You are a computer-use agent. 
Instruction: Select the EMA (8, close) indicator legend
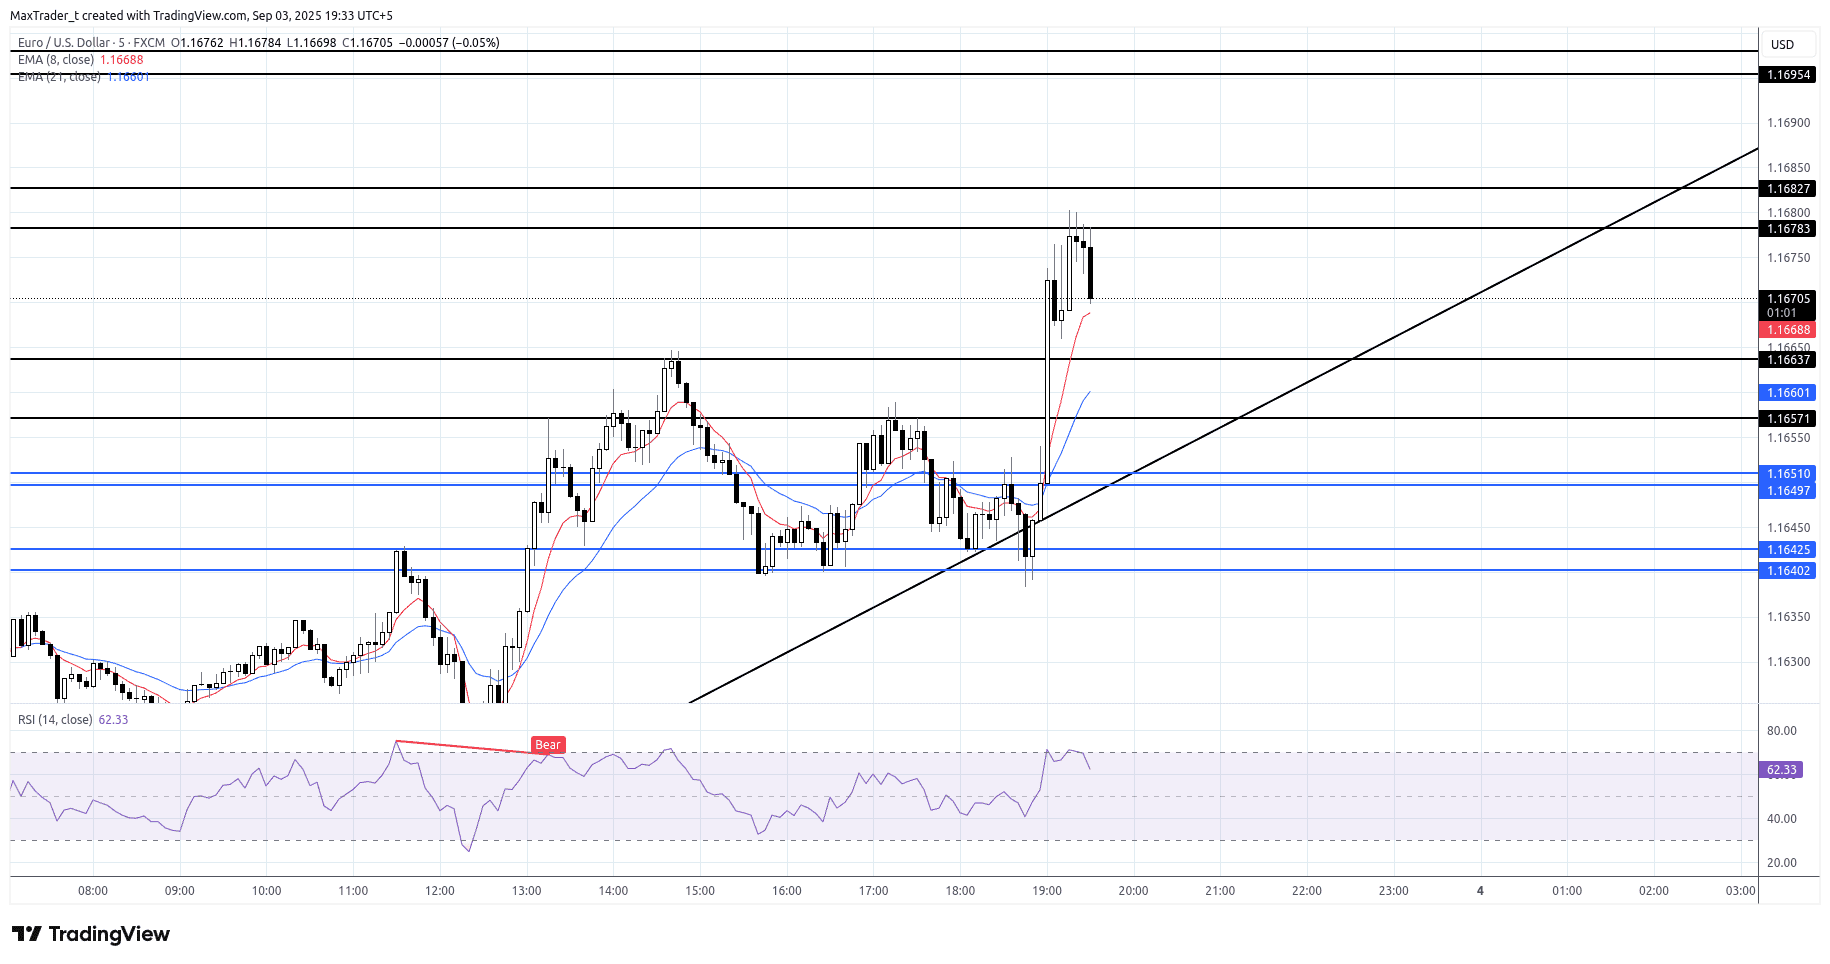point(56,60)
